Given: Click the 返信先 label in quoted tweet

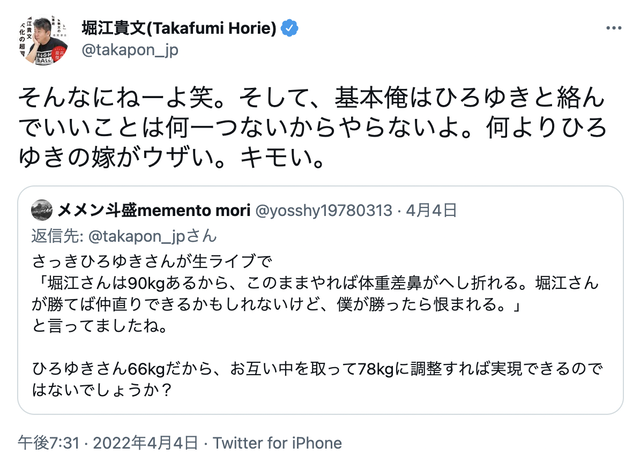Looking at the screenshot, I should click(57, 236).
